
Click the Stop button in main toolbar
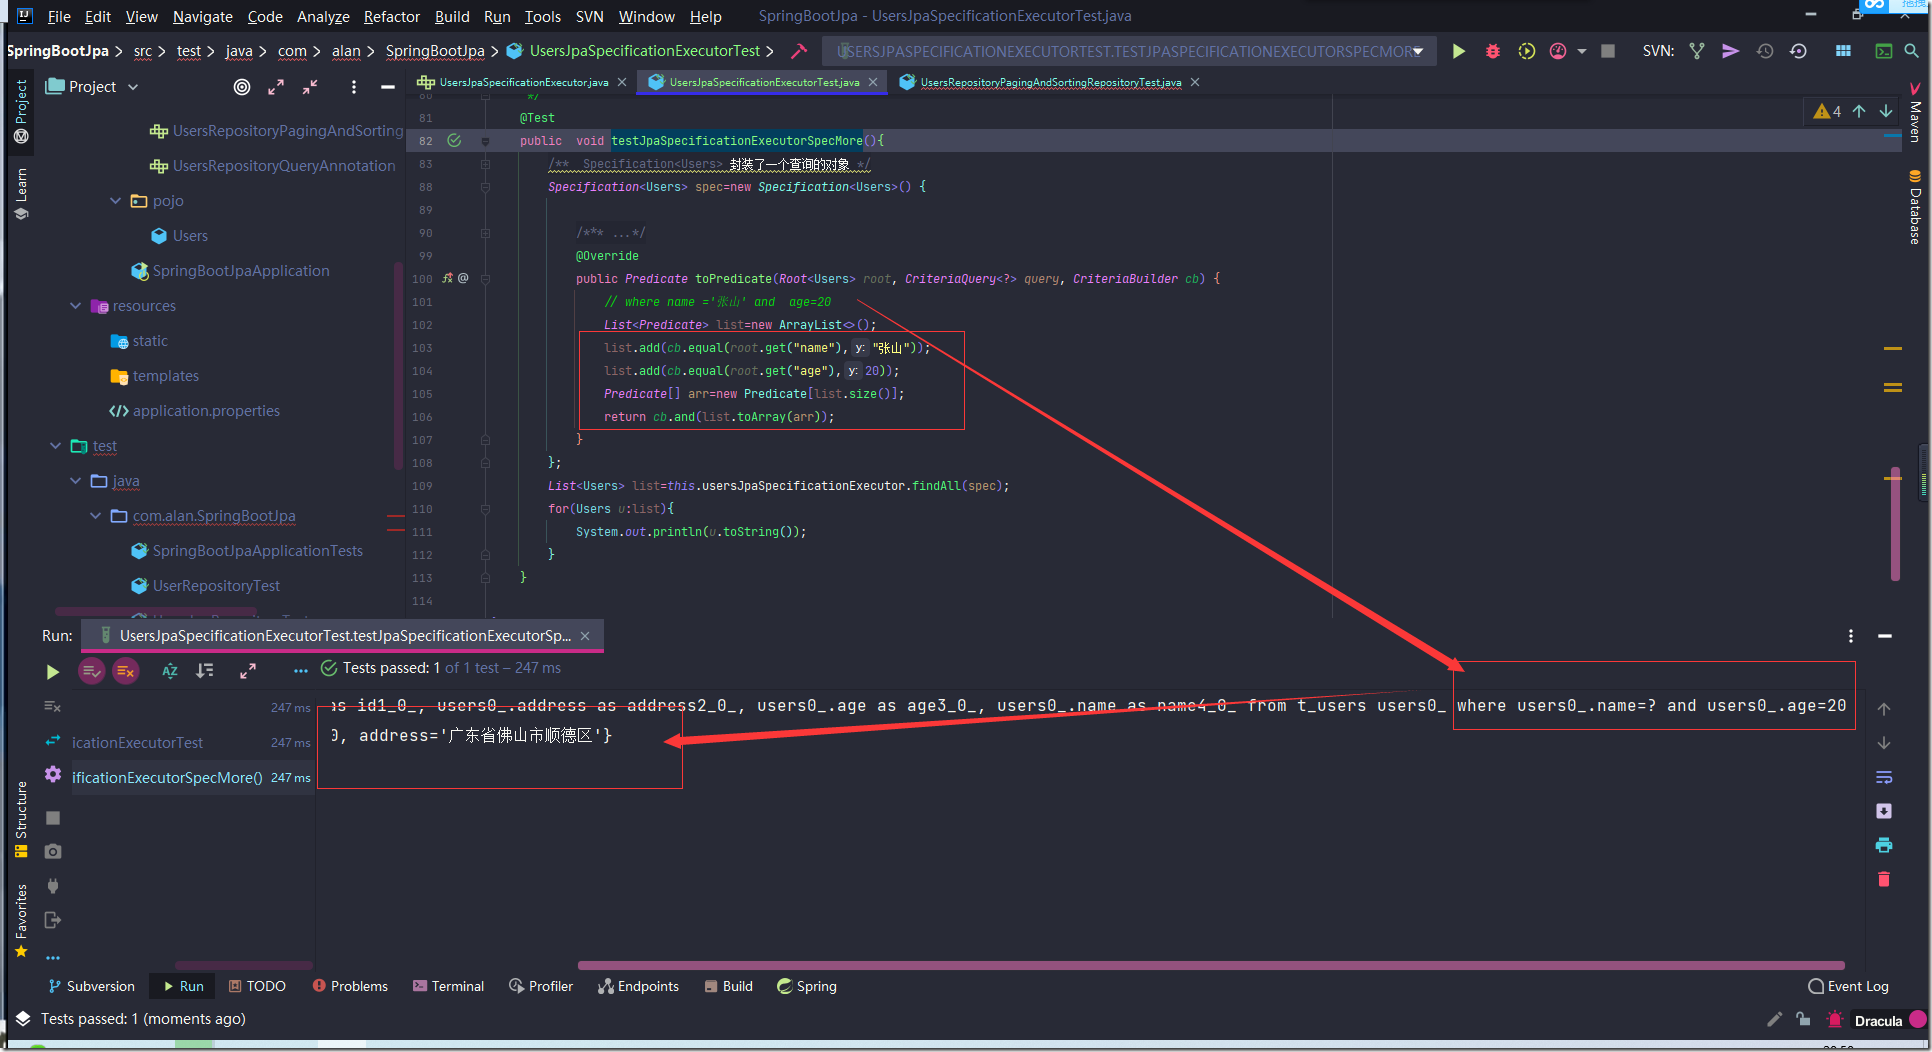1608,51
